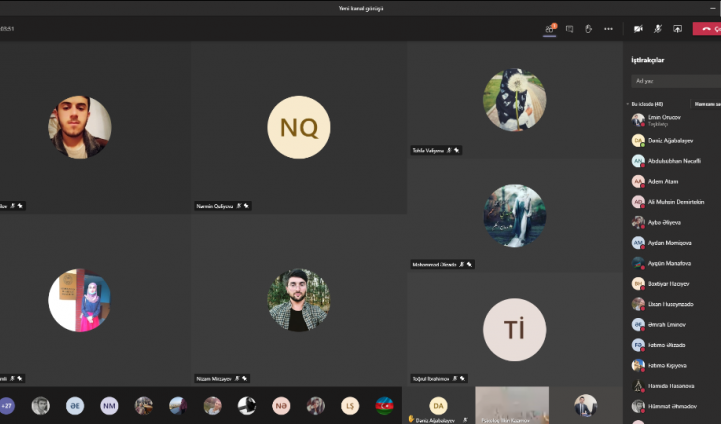Click the man in suit video thumbnail
Image resolution: width=721 pixels, height=424 pixels.
(586, 405)
